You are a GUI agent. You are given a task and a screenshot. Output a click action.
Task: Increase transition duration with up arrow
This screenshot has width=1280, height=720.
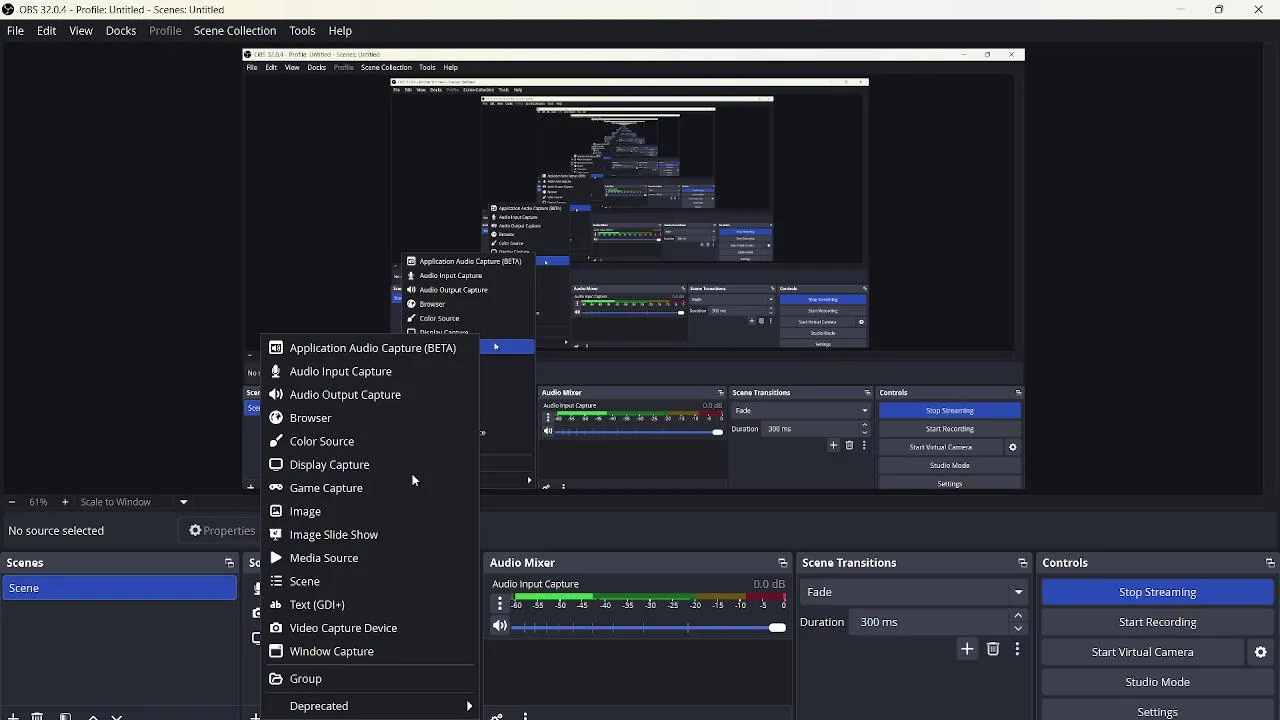pos(1018,616)
